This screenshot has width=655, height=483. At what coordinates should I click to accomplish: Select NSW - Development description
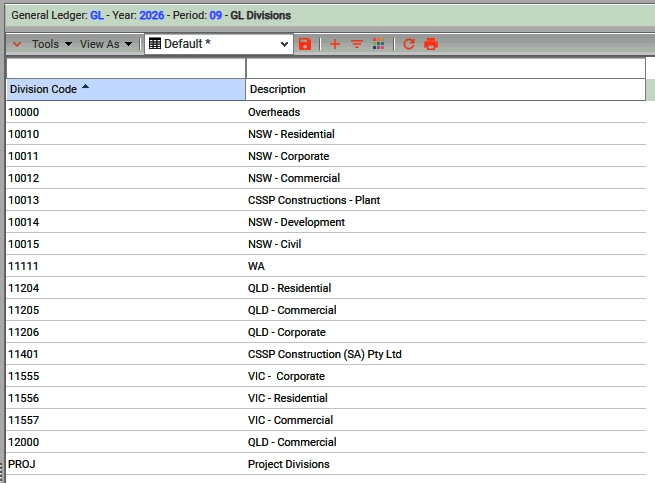click(297, 222)
